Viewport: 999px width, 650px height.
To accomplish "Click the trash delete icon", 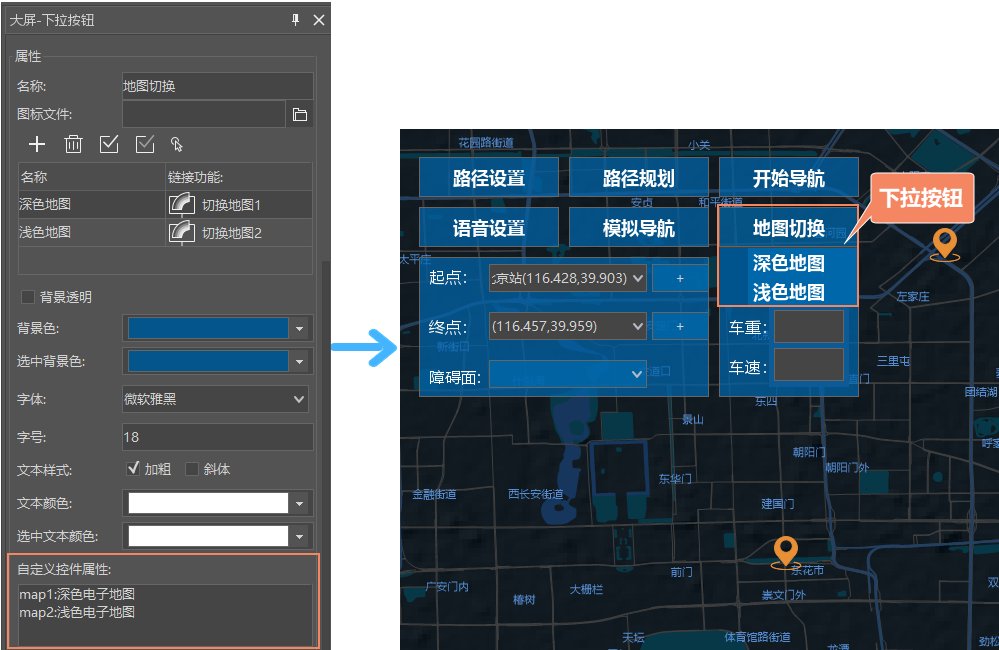I will coord(73,144).
